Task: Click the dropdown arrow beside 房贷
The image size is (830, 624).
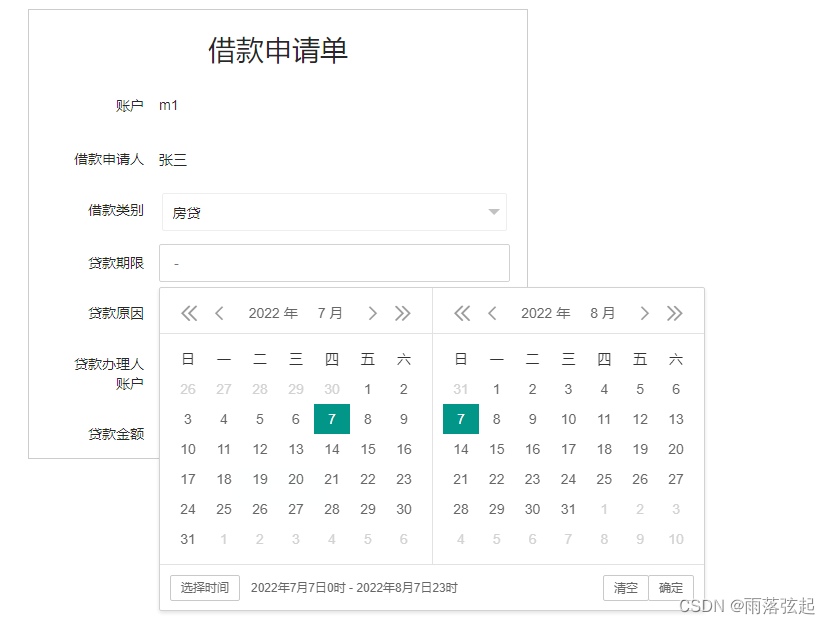Action: tap(494, 212)
